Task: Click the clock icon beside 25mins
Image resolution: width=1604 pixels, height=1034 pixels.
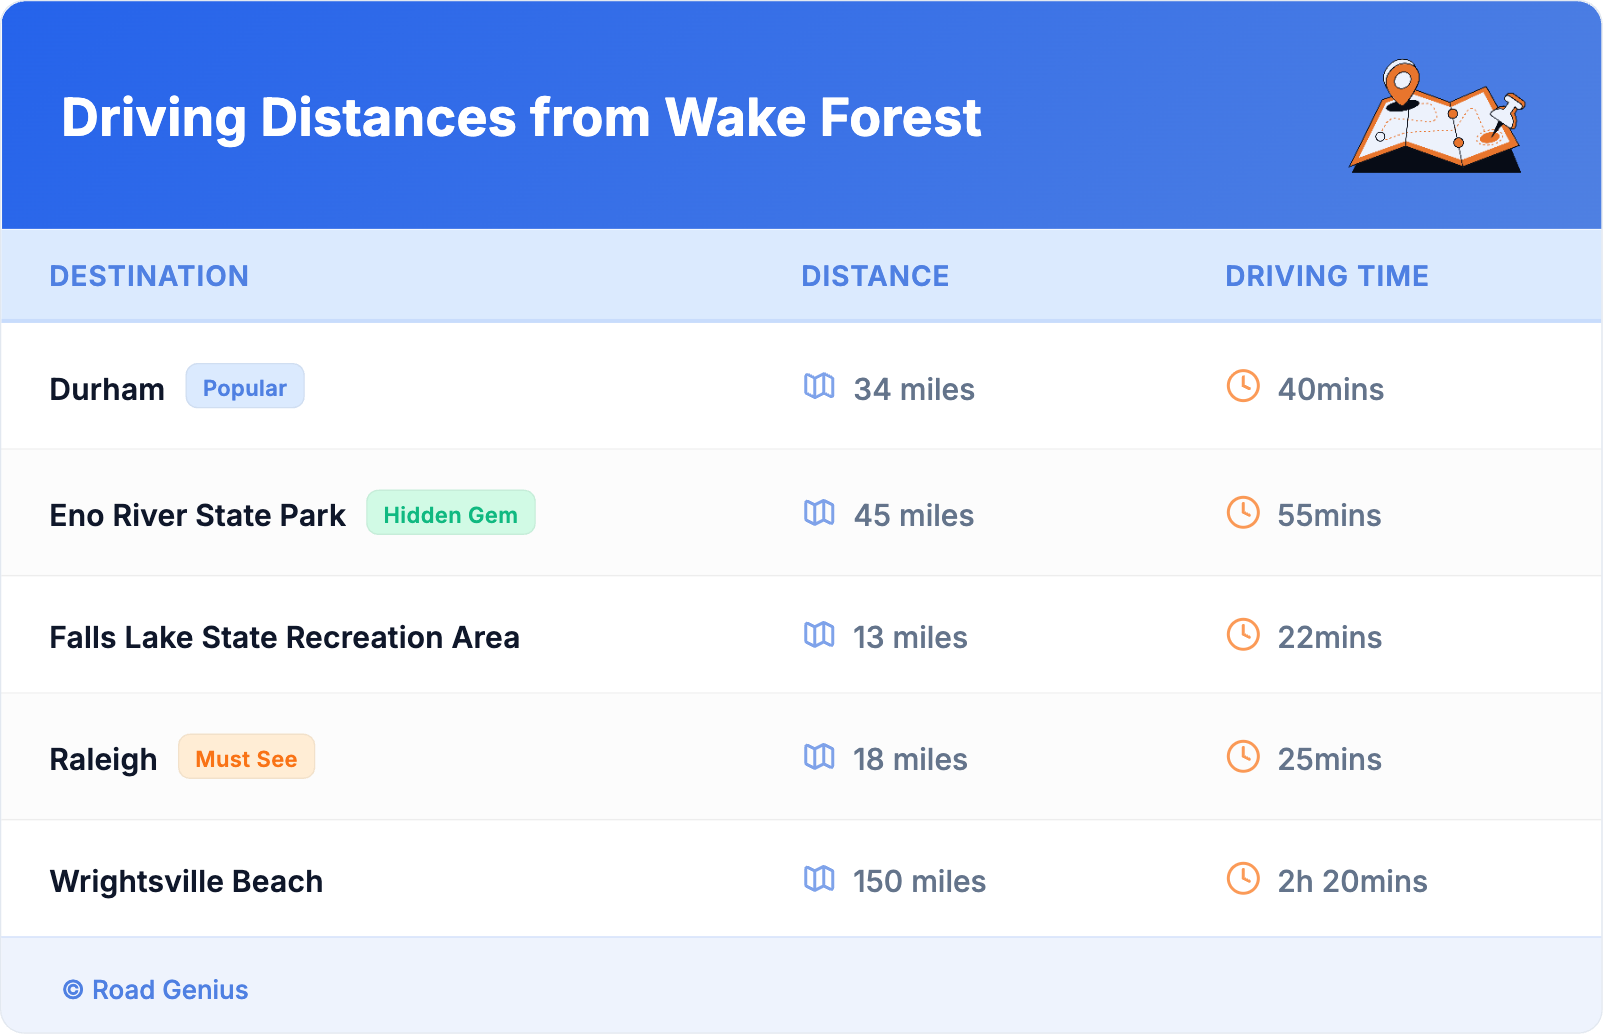Action: [x=1243, y=757]
